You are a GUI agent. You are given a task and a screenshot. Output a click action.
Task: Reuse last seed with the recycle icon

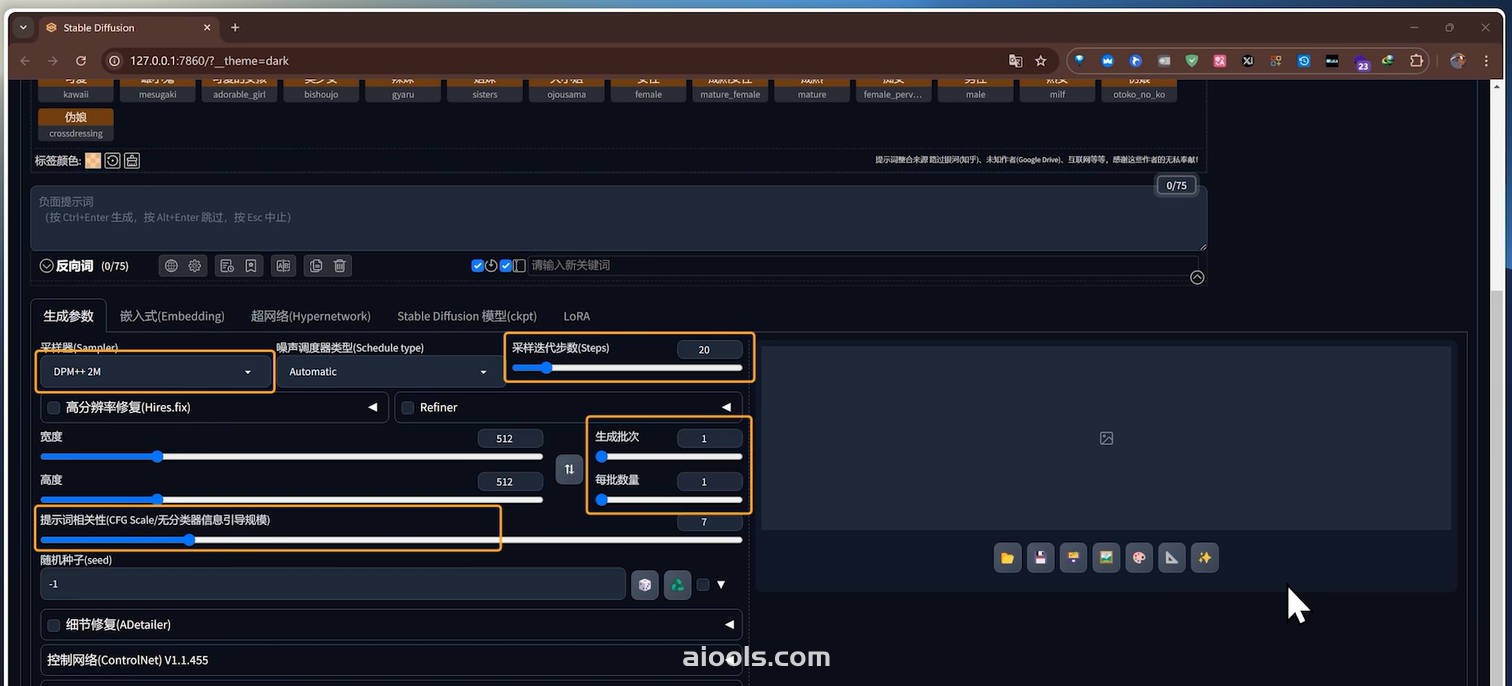click(x=678, y=584)
